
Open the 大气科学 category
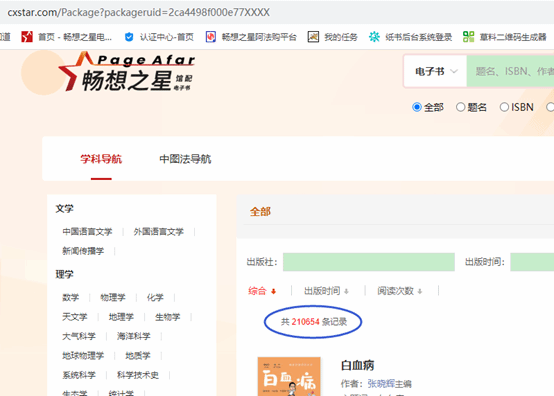coord(79,336)
